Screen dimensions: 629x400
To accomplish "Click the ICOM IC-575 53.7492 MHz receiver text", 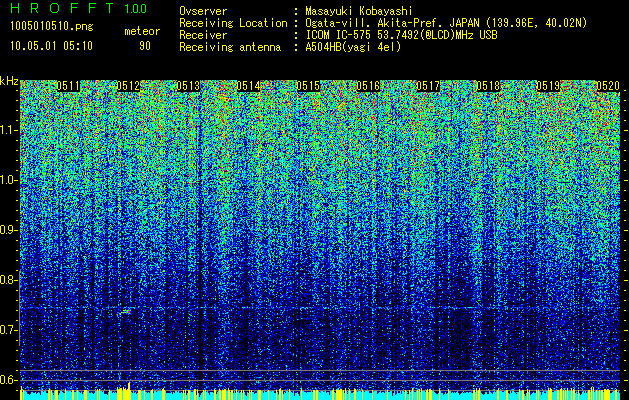I will point(401,35).
